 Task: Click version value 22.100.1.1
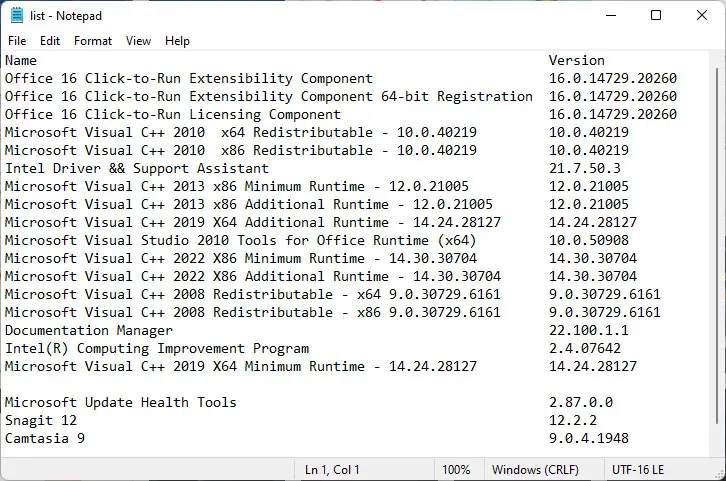(589, 331)
